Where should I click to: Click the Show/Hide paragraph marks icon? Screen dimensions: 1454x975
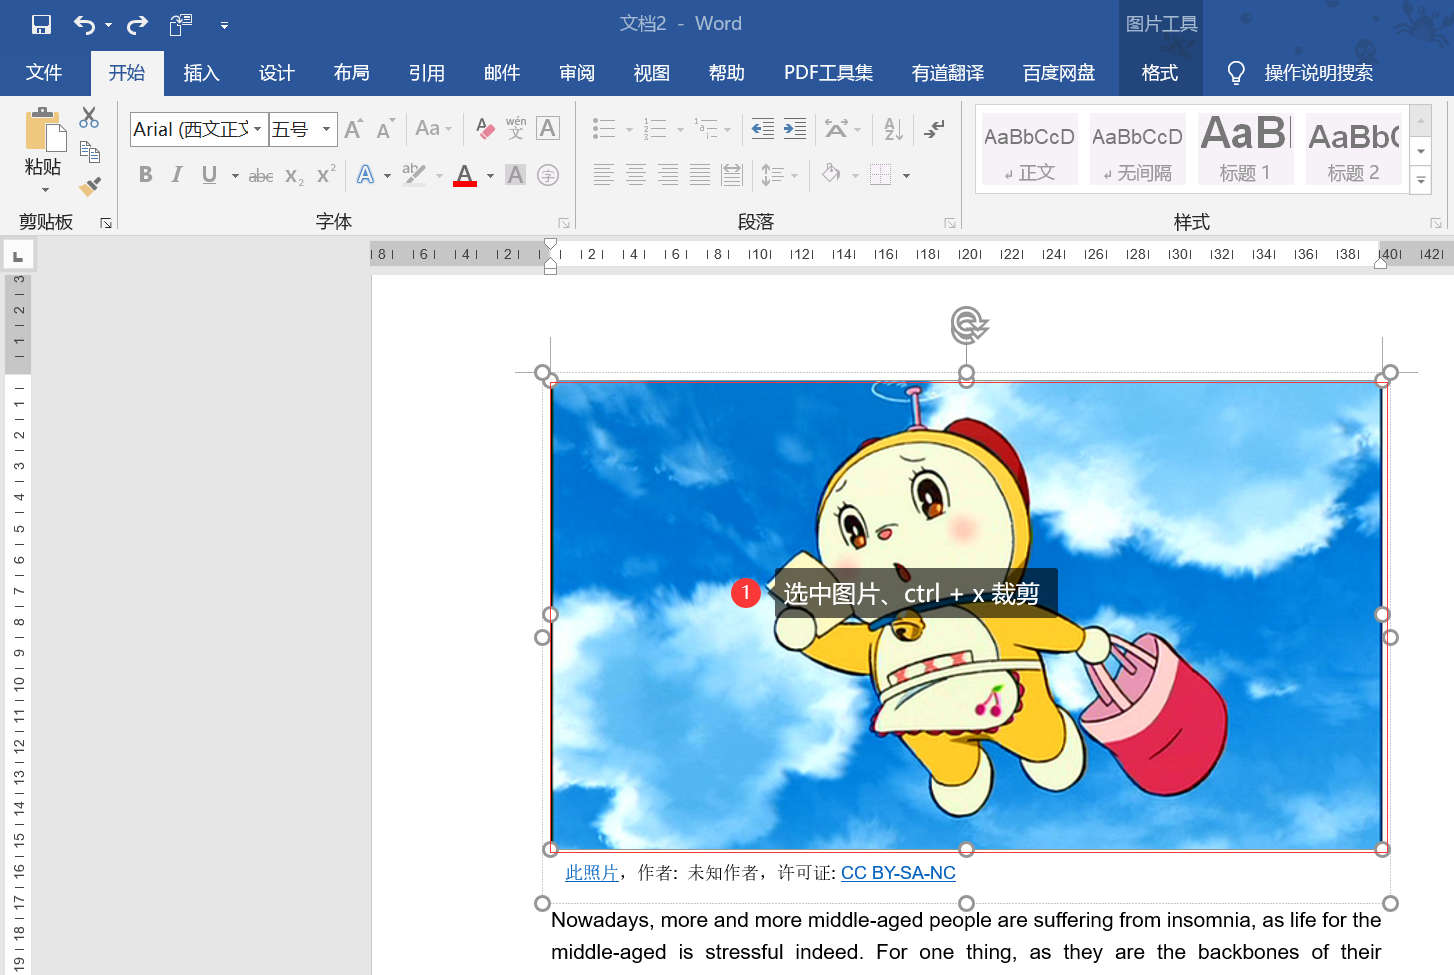tap(935, 128)
